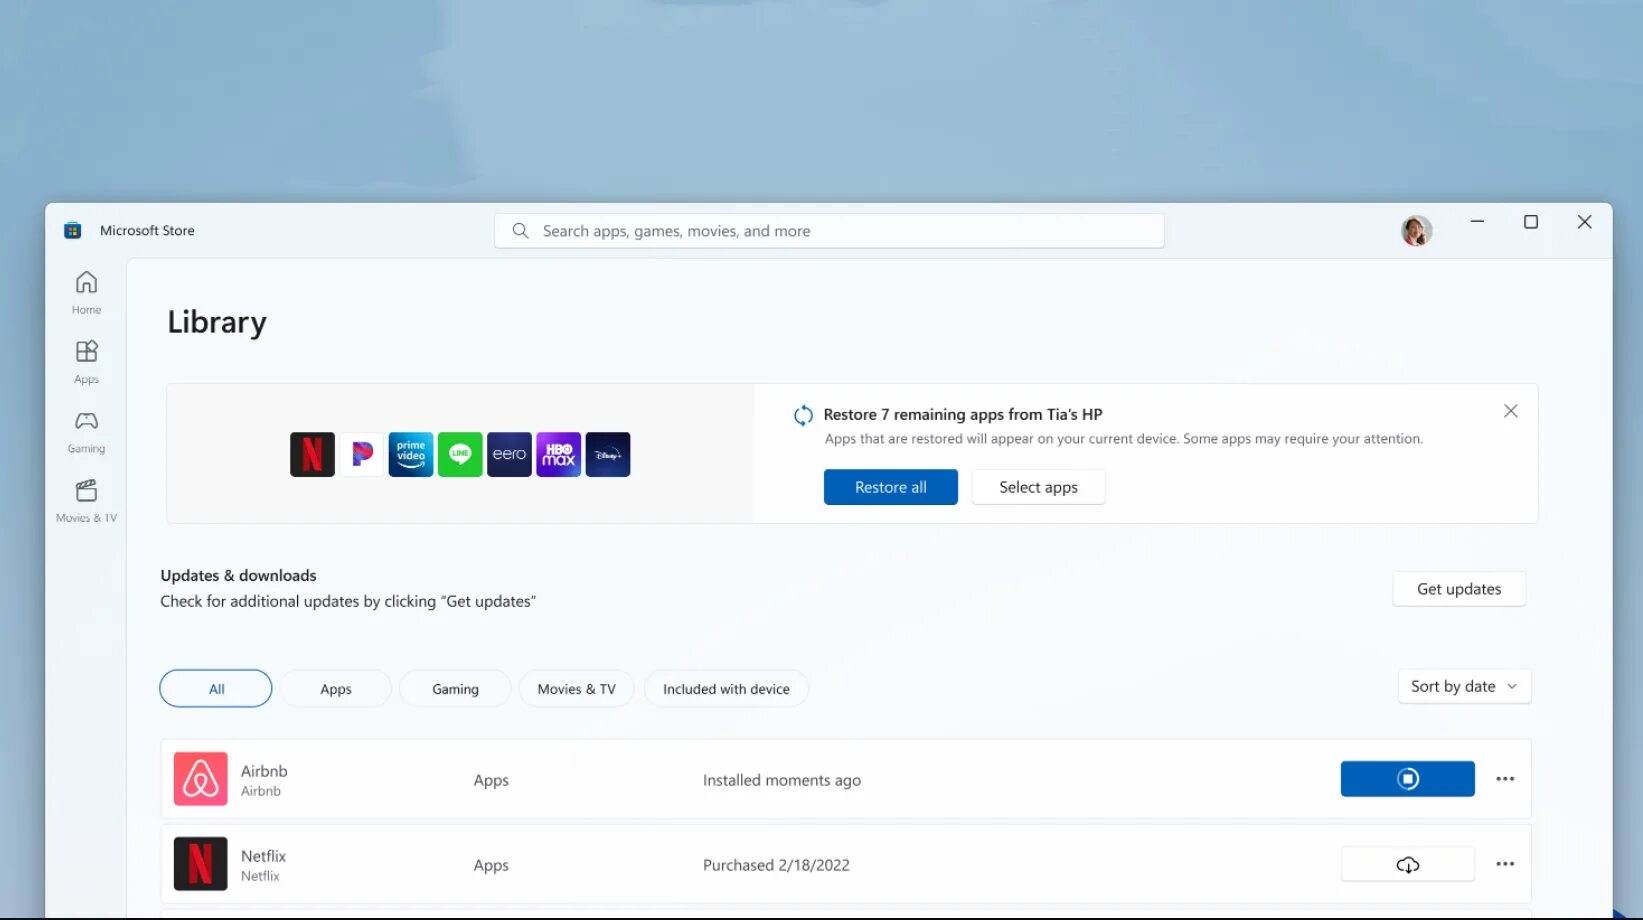The height and width of the screenshot is (920, 1643).
Task: Stop the Airbnb download
Action: [x=1407, y=779]
